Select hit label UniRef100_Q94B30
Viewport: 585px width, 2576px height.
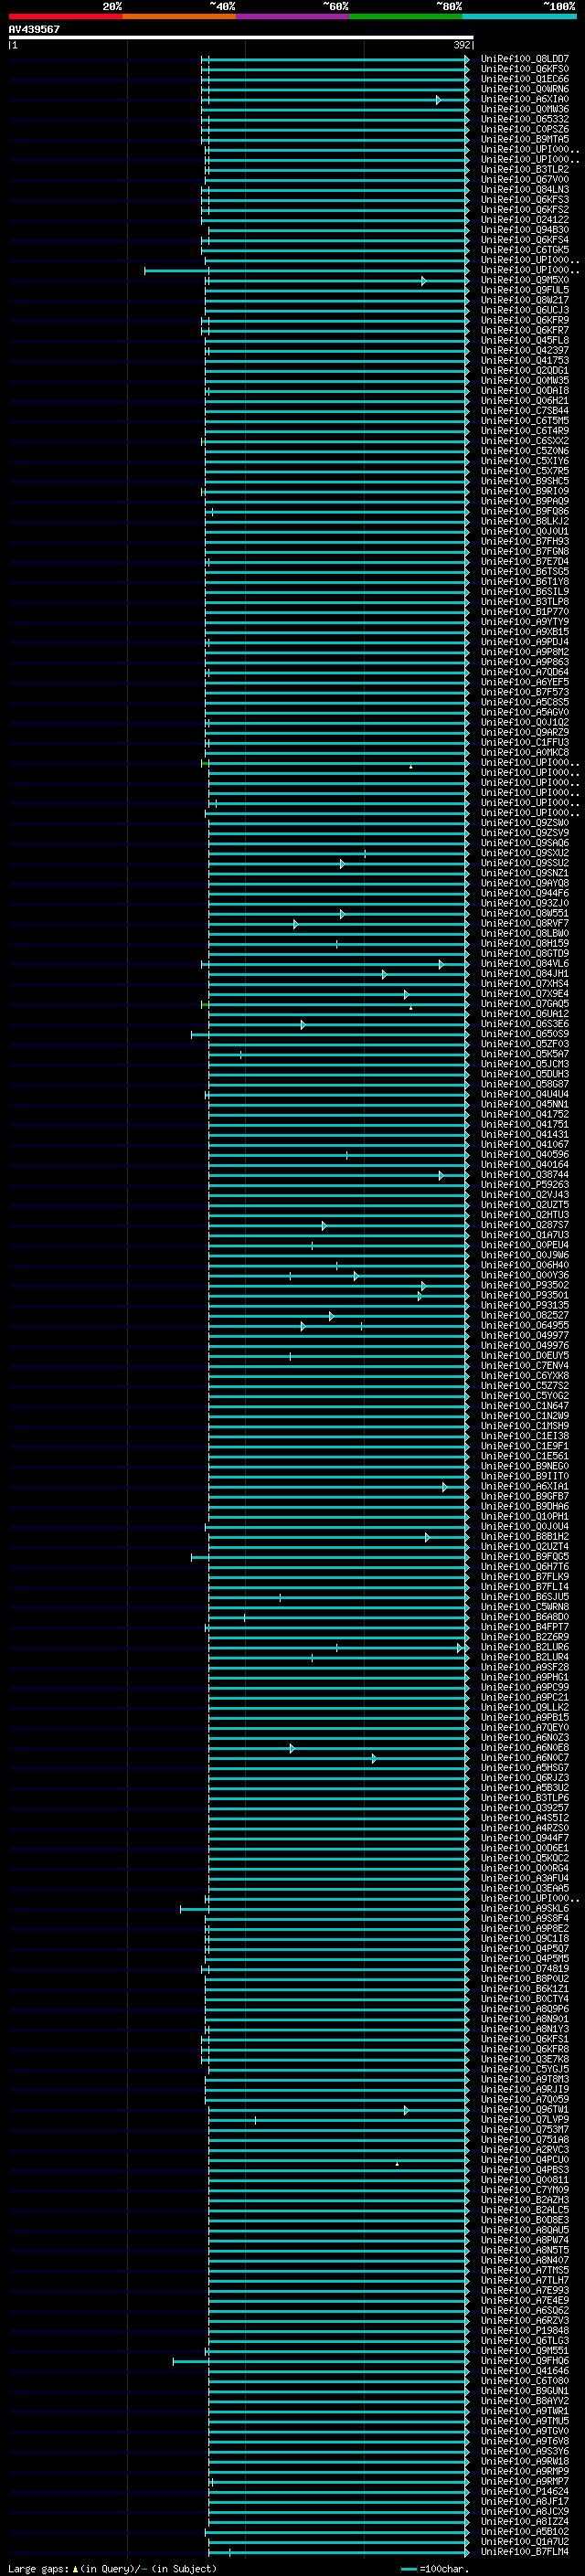[525, 230]
